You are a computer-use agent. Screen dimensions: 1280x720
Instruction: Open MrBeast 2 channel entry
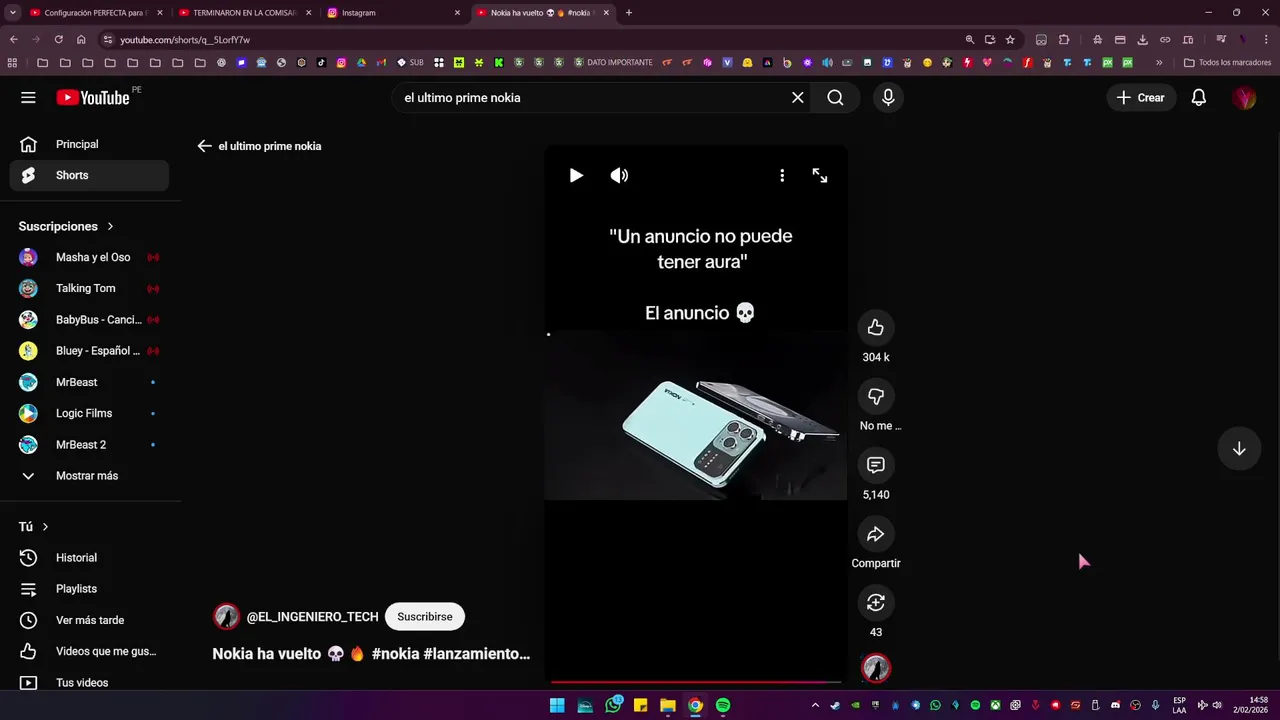click(89, 444)
